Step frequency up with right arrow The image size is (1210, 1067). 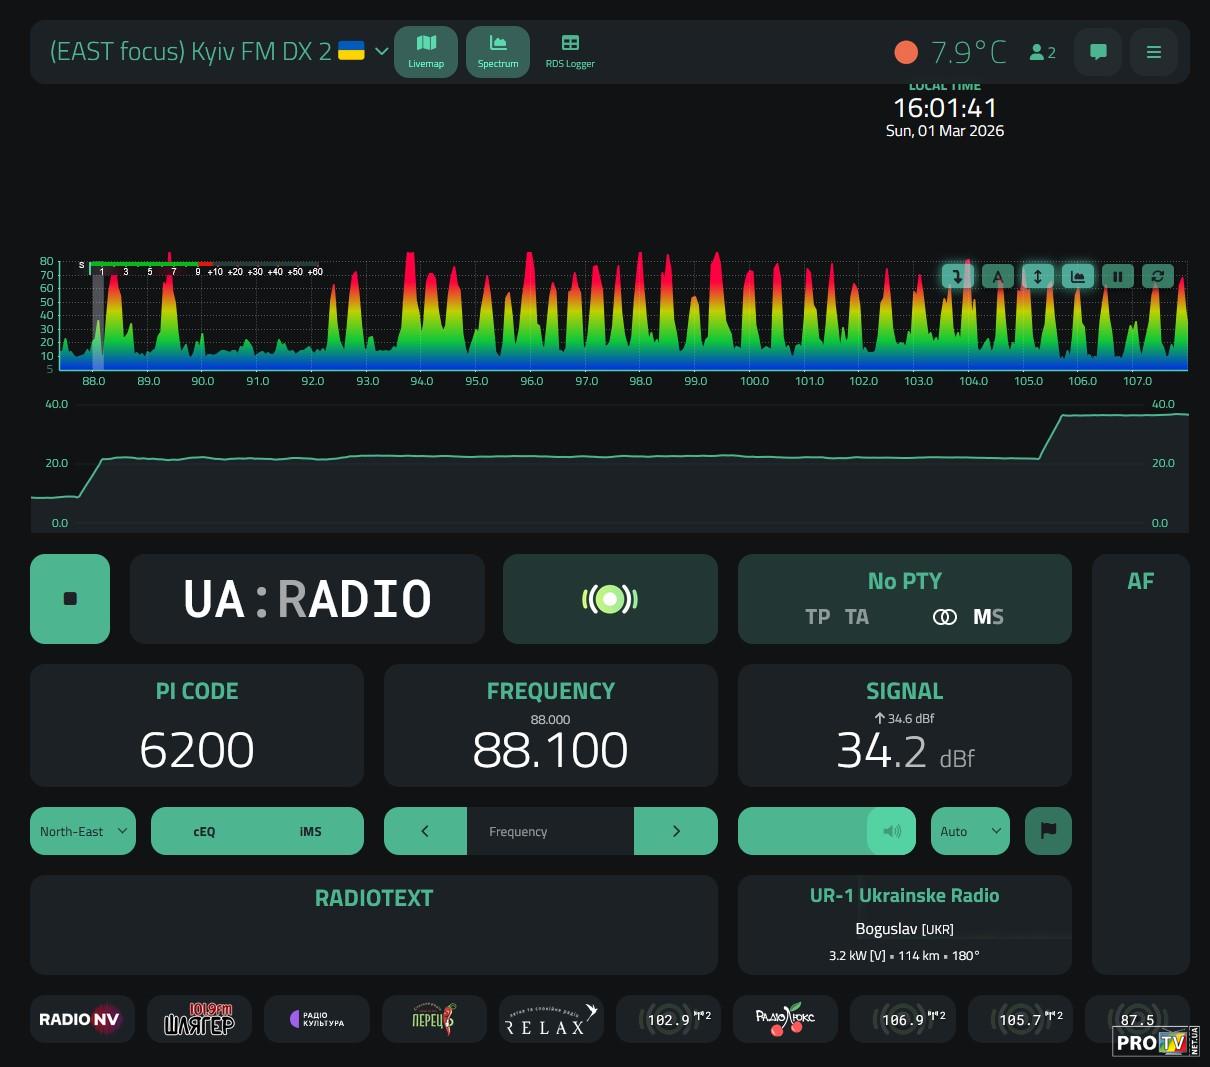tap(676, 831)
